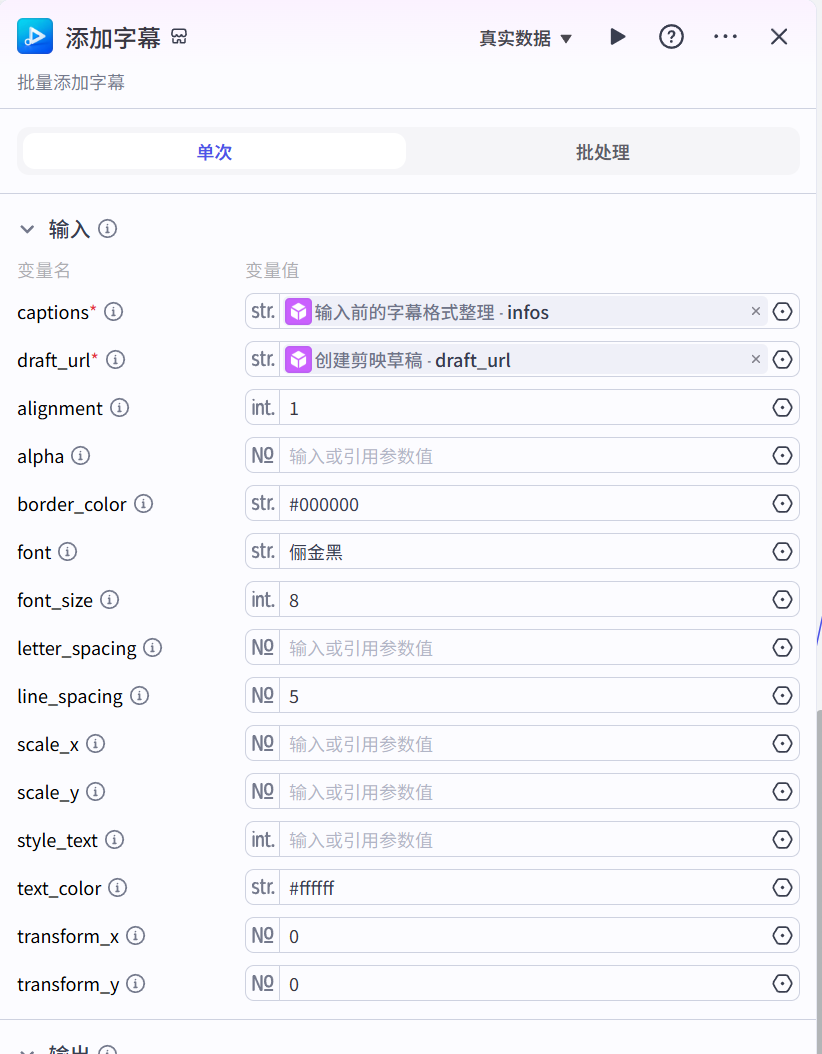822x1054 pixels.
Task: Click the panel's vertical scrollbar
Action: 819,881
